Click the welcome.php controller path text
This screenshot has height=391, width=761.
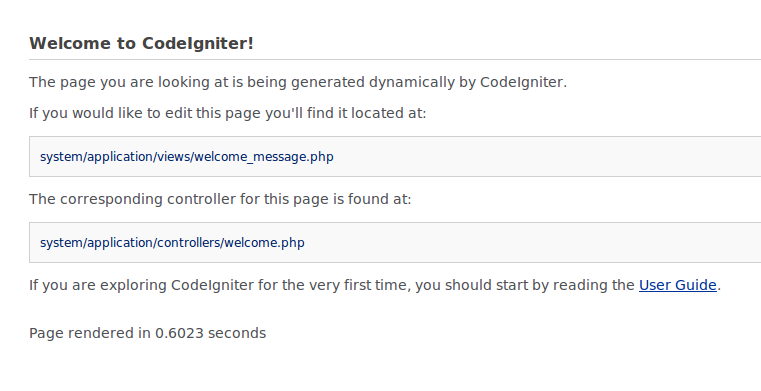point(172,243)
